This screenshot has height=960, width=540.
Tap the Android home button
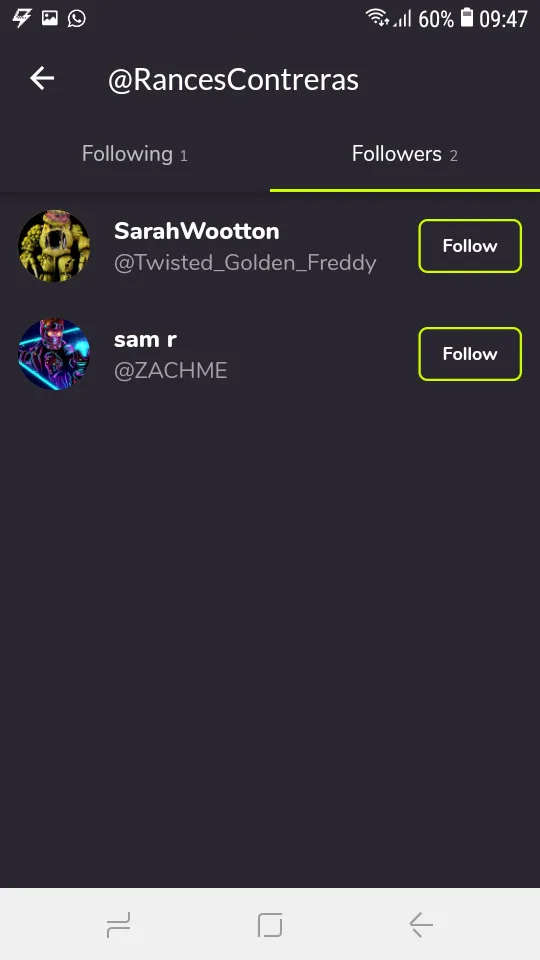(270, 924)
